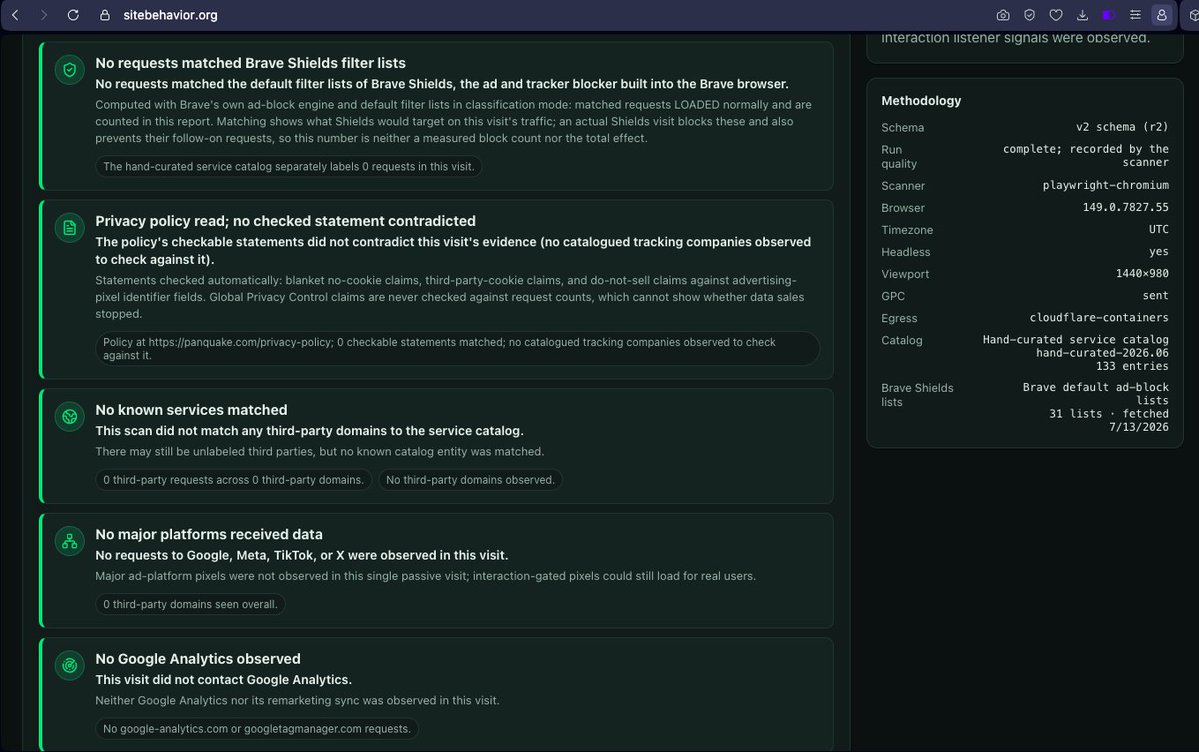Click the No major platforms hierarchy icon
The width and height of the screenshot is (1199, 752).
pos(70,542)
